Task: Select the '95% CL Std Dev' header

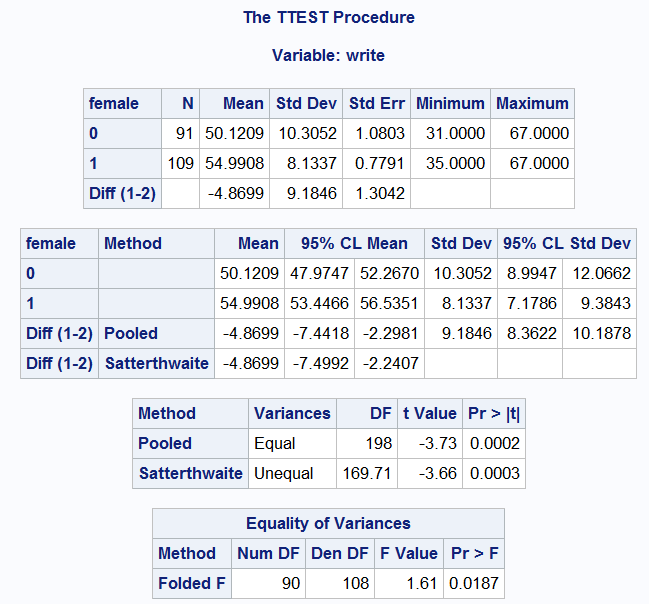Action: click(567, 243)
